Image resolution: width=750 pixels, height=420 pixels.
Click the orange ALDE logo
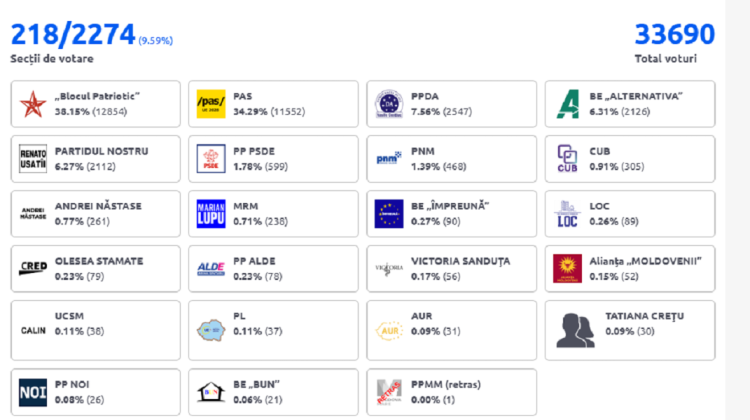tap(210, 268)
